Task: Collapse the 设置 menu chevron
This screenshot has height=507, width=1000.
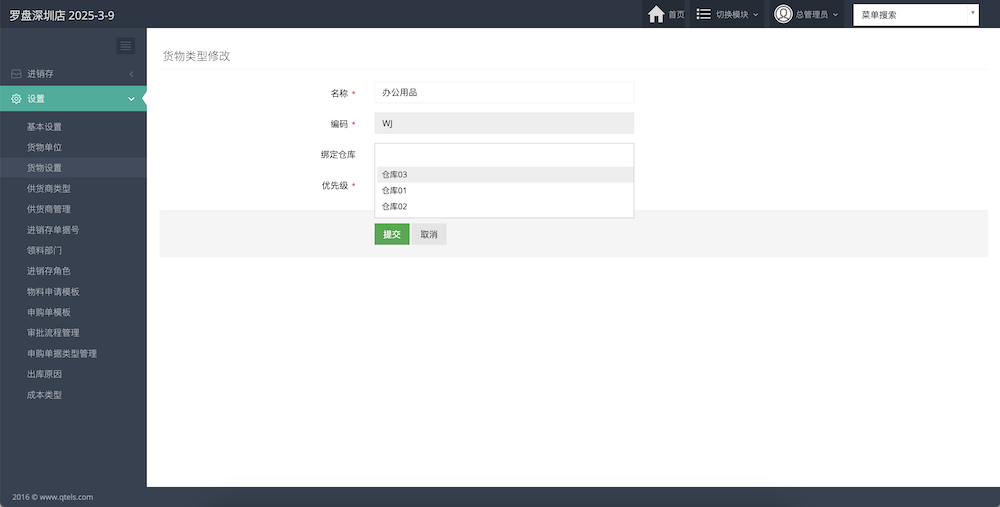Action: tap(131, 99)
